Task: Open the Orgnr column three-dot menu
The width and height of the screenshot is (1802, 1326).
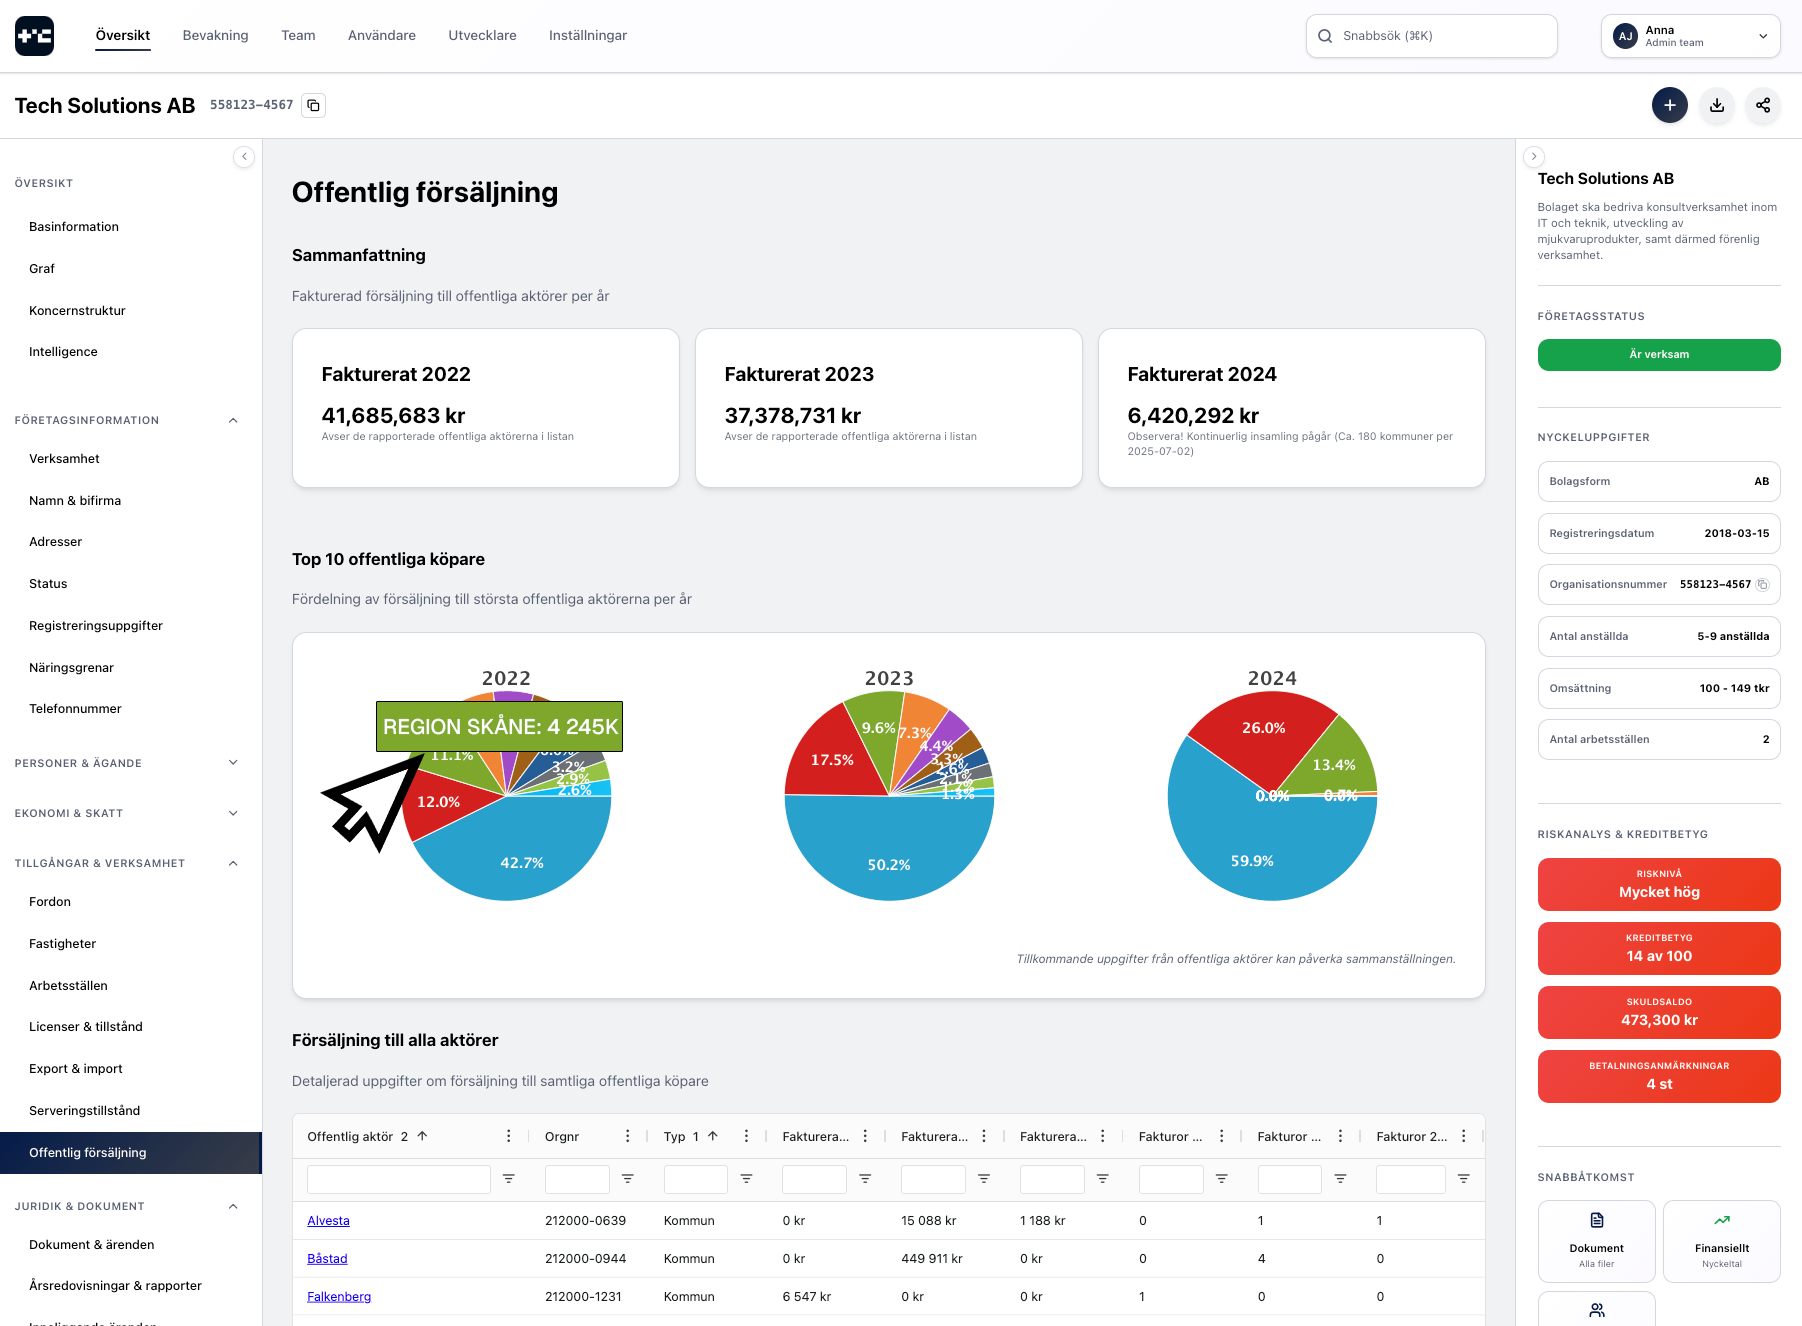Action: (x=627, y=1136)
